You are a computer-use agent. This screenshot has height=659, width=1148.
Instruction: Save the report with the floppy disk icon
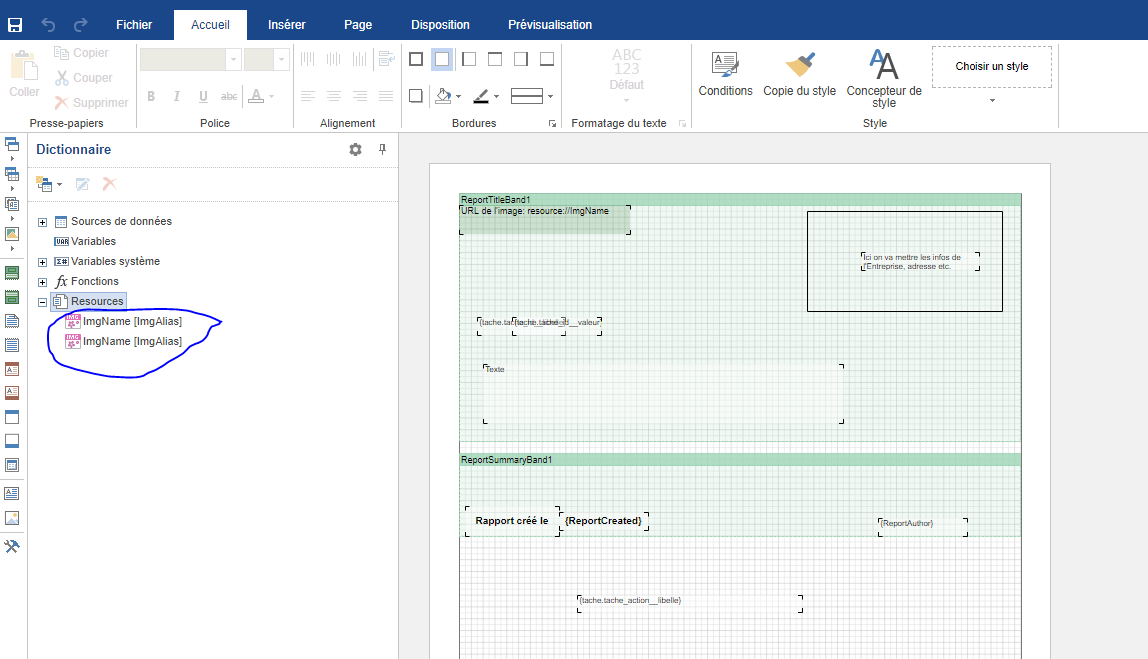pyautogui.click(x=15, y=25)
